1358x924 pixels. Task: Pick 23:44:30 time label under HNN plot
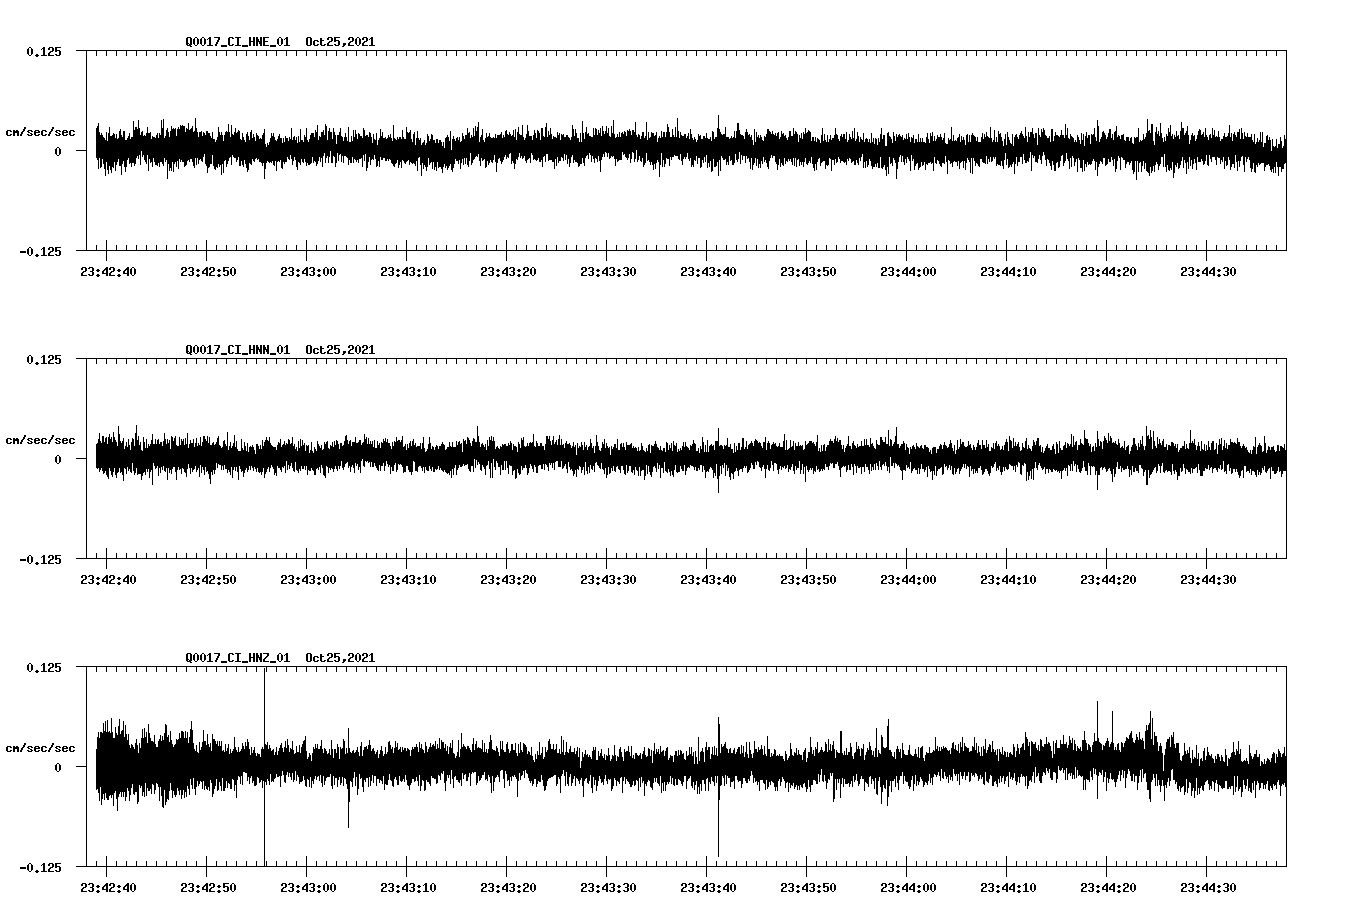1208,580
